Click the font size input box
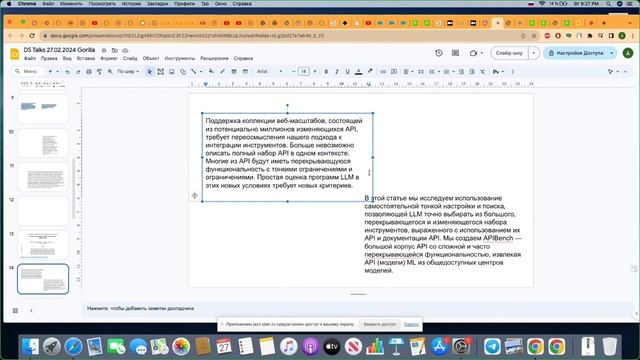The image size is (640, 360). (x=303, y=71)
